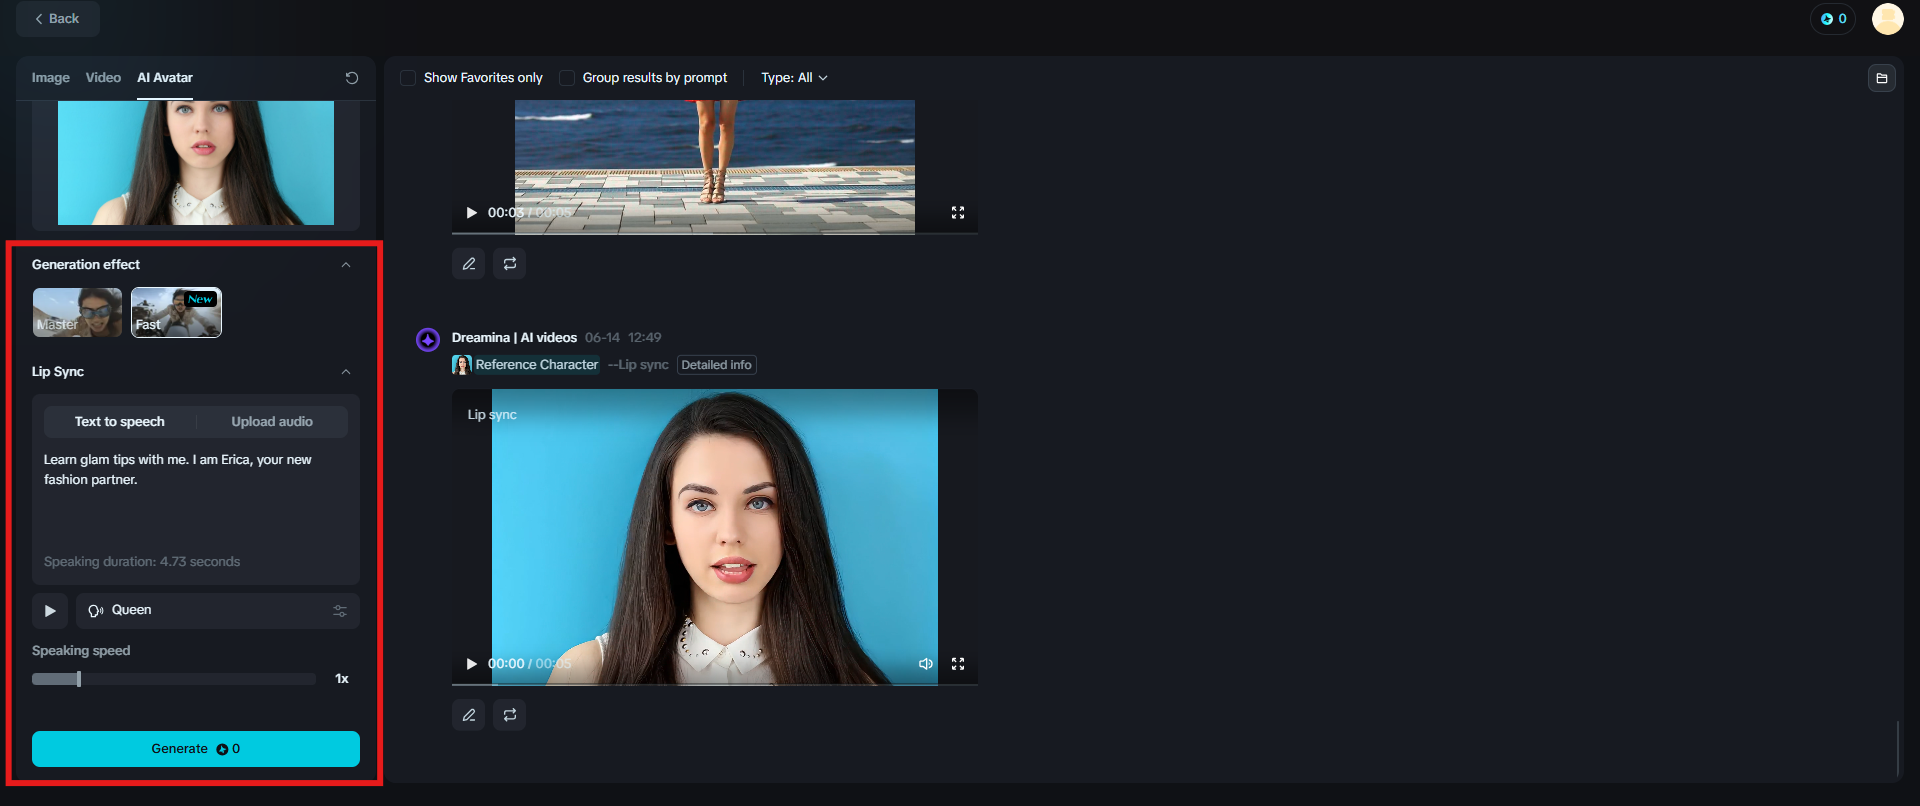
Task: Click the reset icon beside AI Avatar tab
Action: pyautogui.click(x=352, y=78)
